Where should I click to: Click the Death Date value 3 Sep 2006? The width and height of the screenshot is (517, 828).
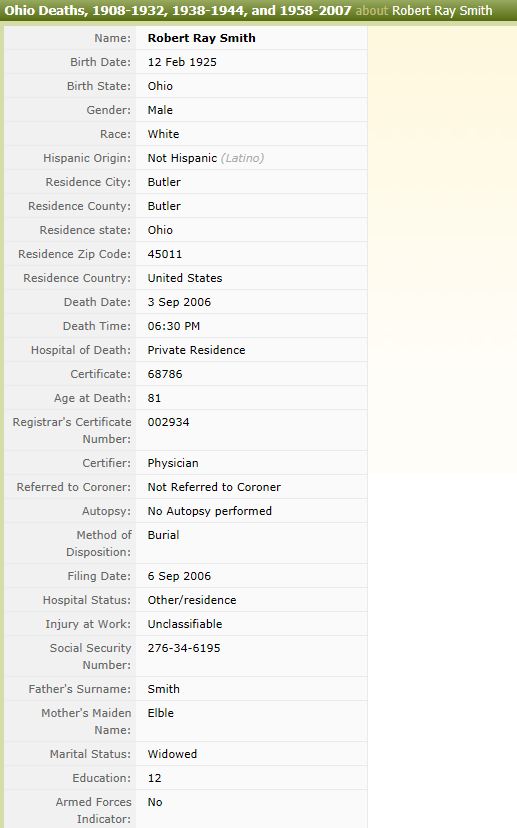pyautogui.click(x=179, y=302)
